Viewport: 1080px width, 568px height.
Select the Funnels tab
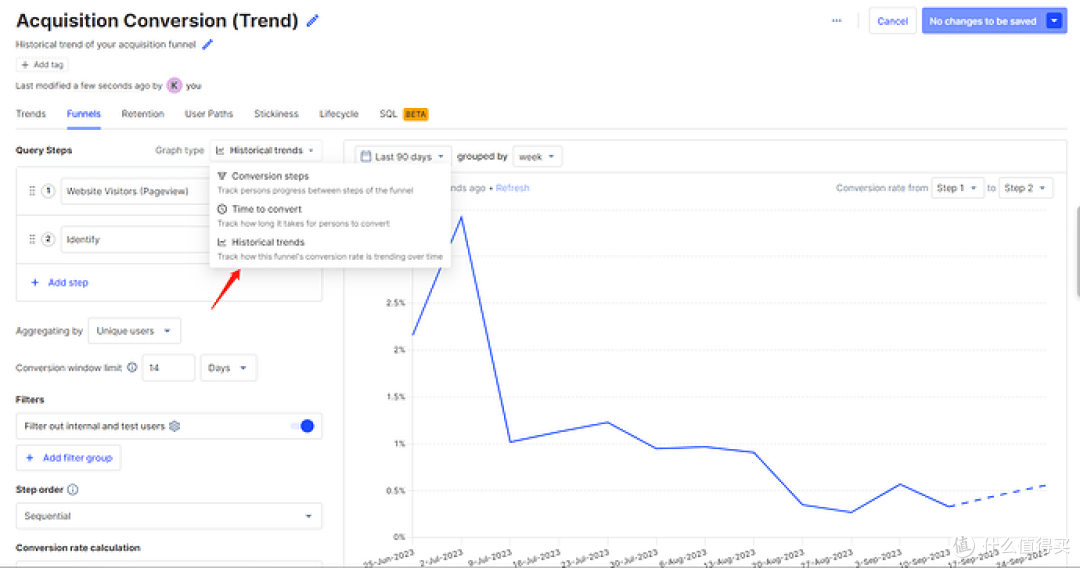[x=83, y=114]
